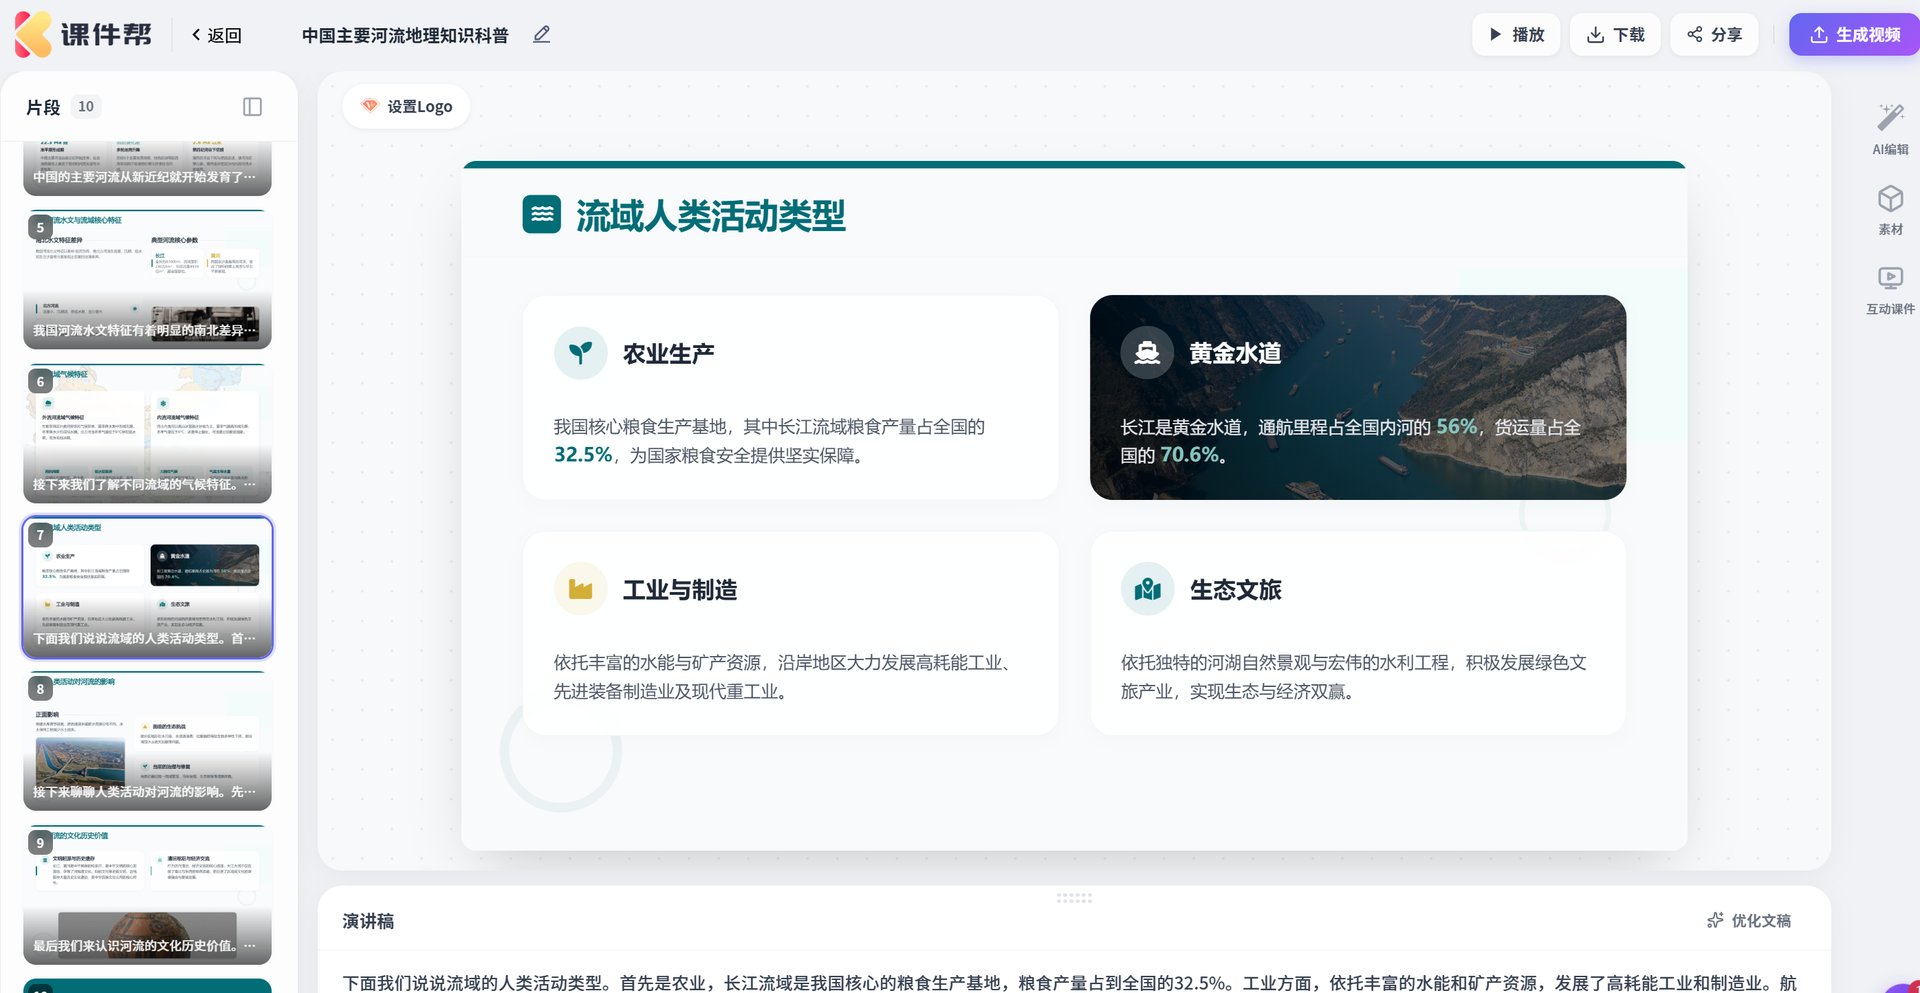Select the 黄金水道 card heading

[x=1235, y=354]
